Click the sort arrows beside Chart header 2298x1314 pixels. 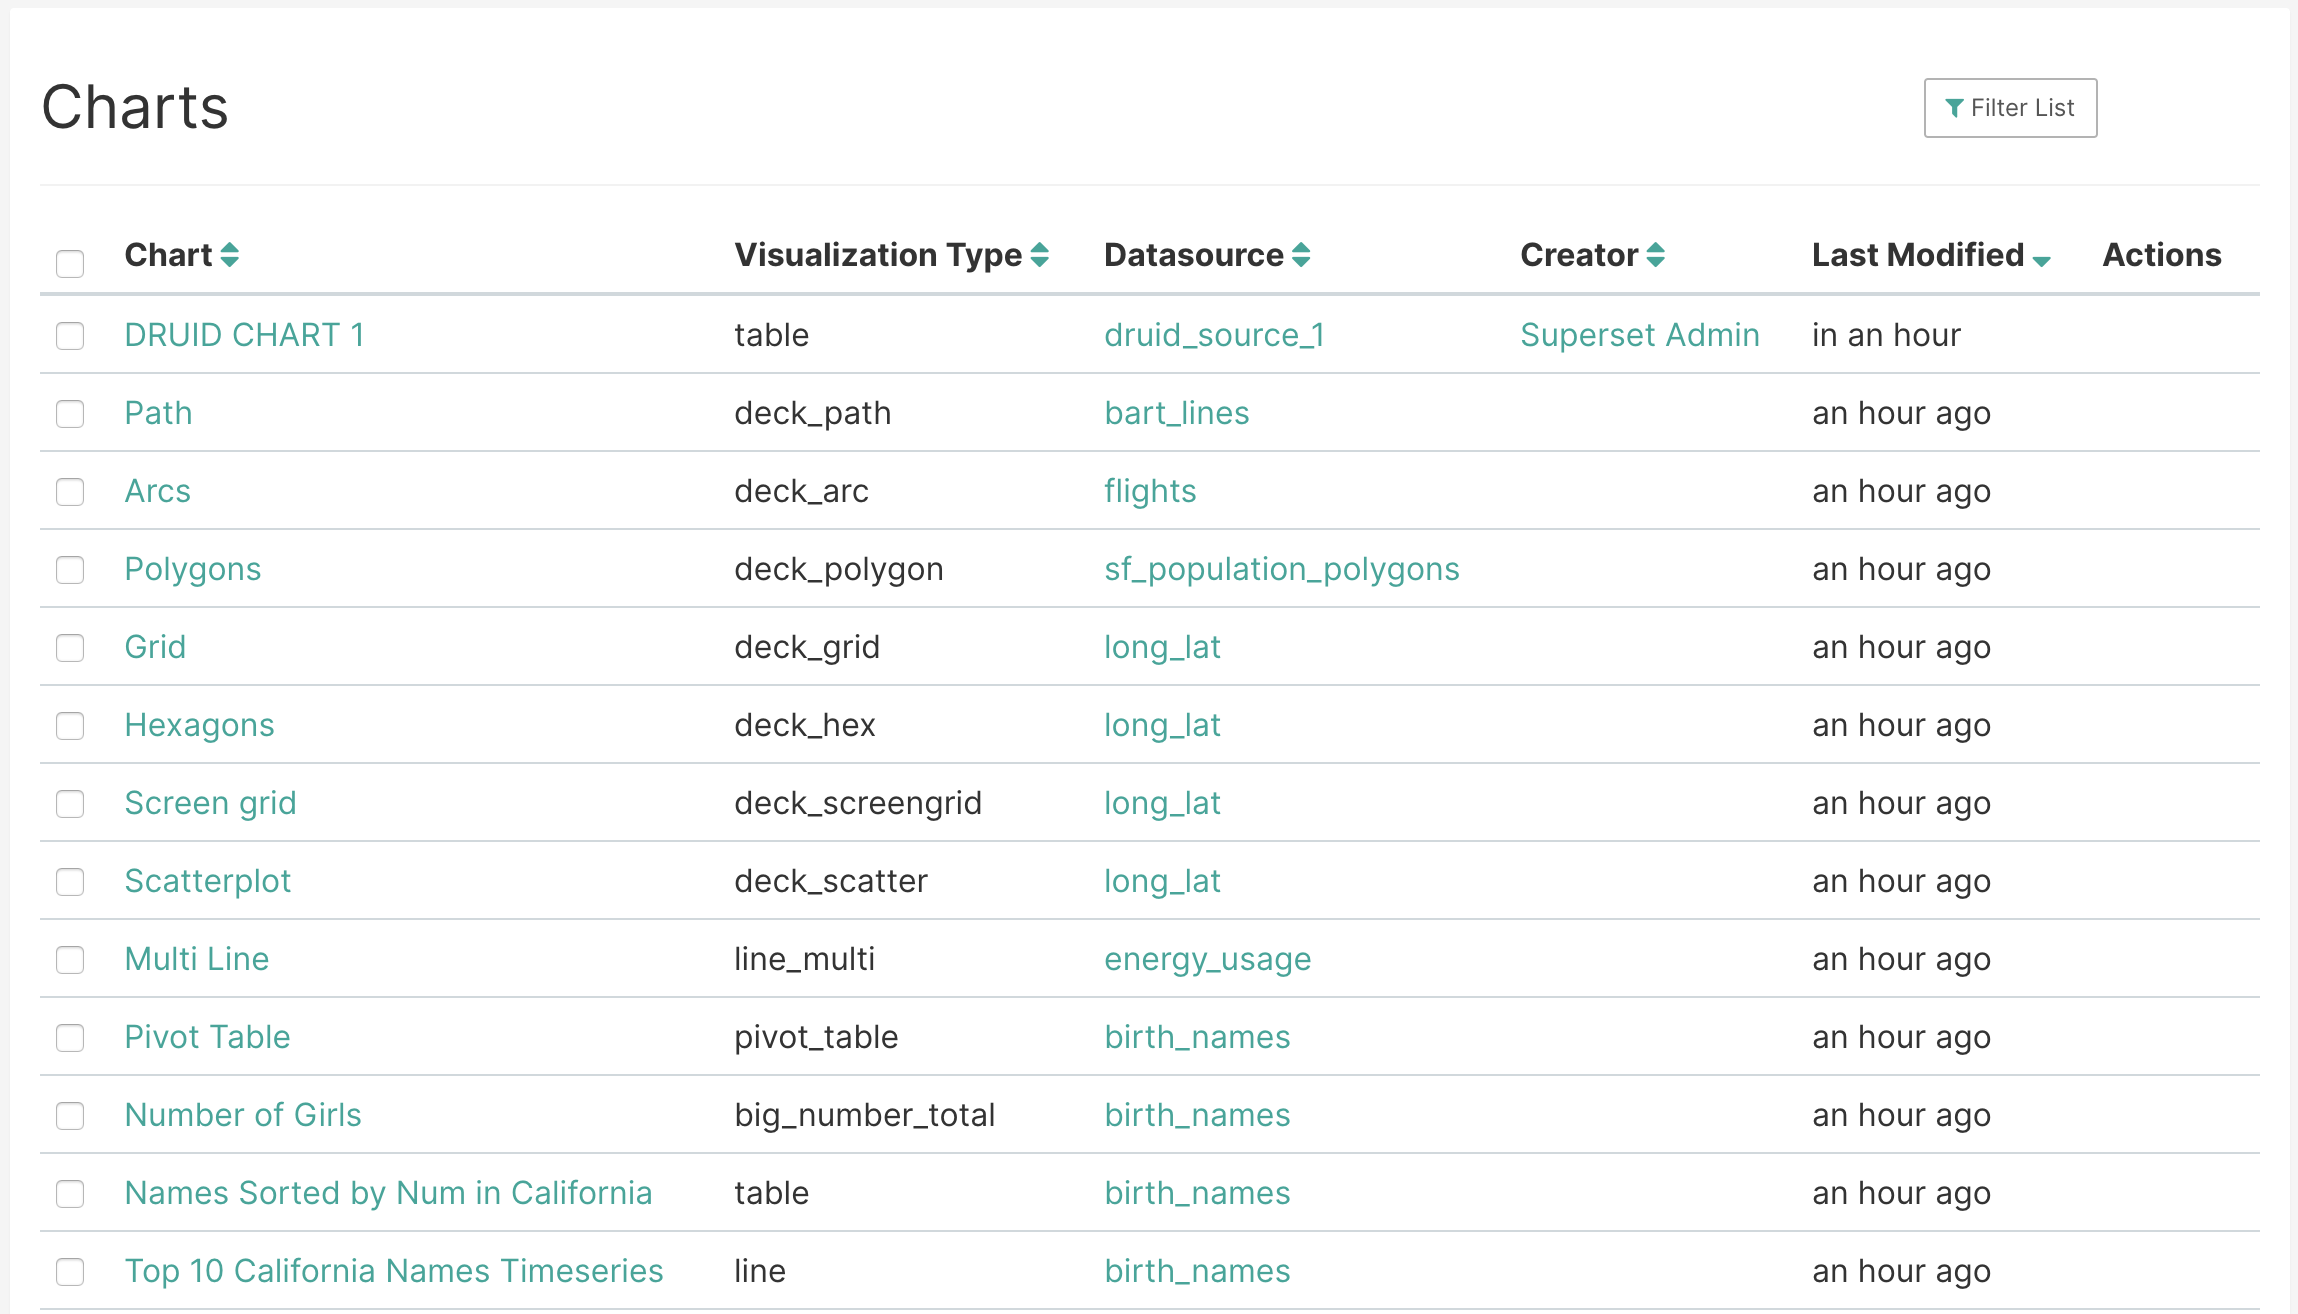(x=230, y=255)
